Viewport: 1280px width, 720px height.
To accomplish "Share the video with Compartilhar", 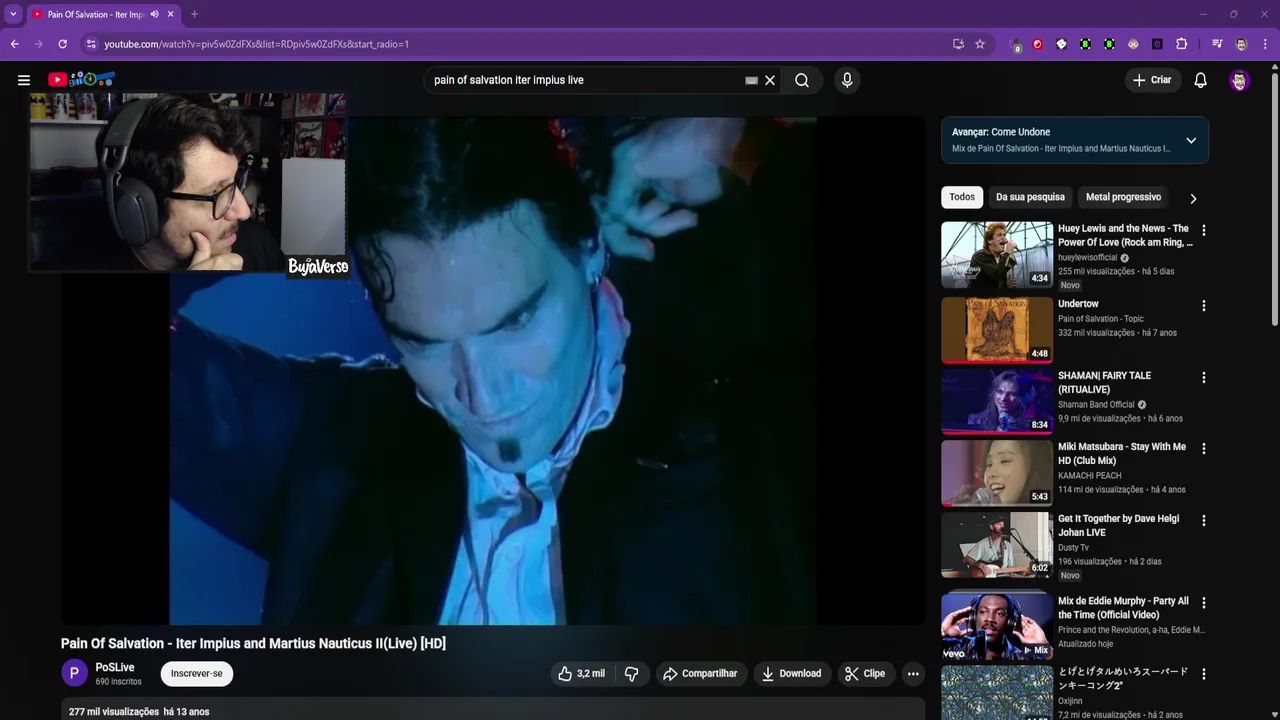I will coord(700,674).
